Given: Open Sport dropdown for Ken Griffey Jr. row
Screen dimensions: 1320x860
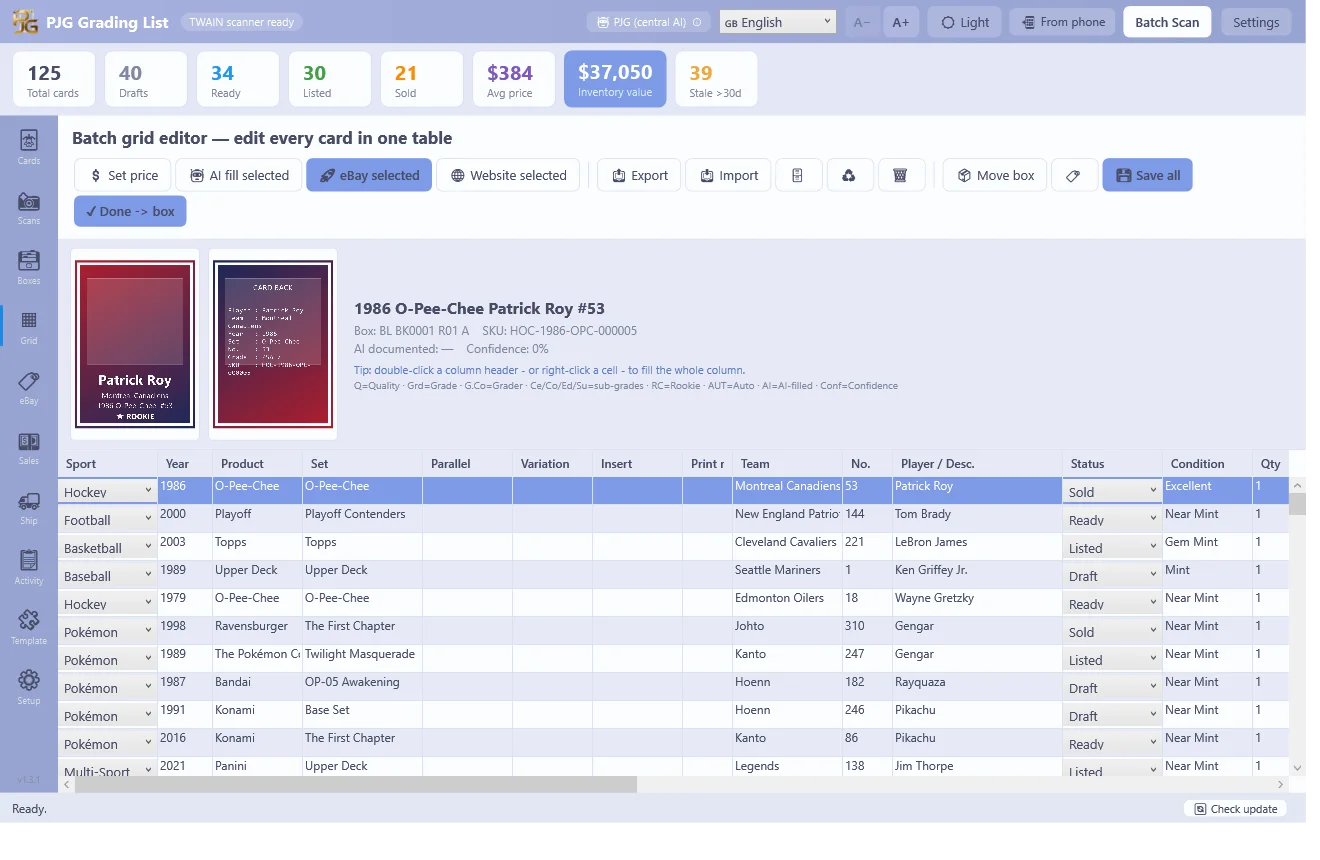Looking at the screenshot, I should pos(108,575).
